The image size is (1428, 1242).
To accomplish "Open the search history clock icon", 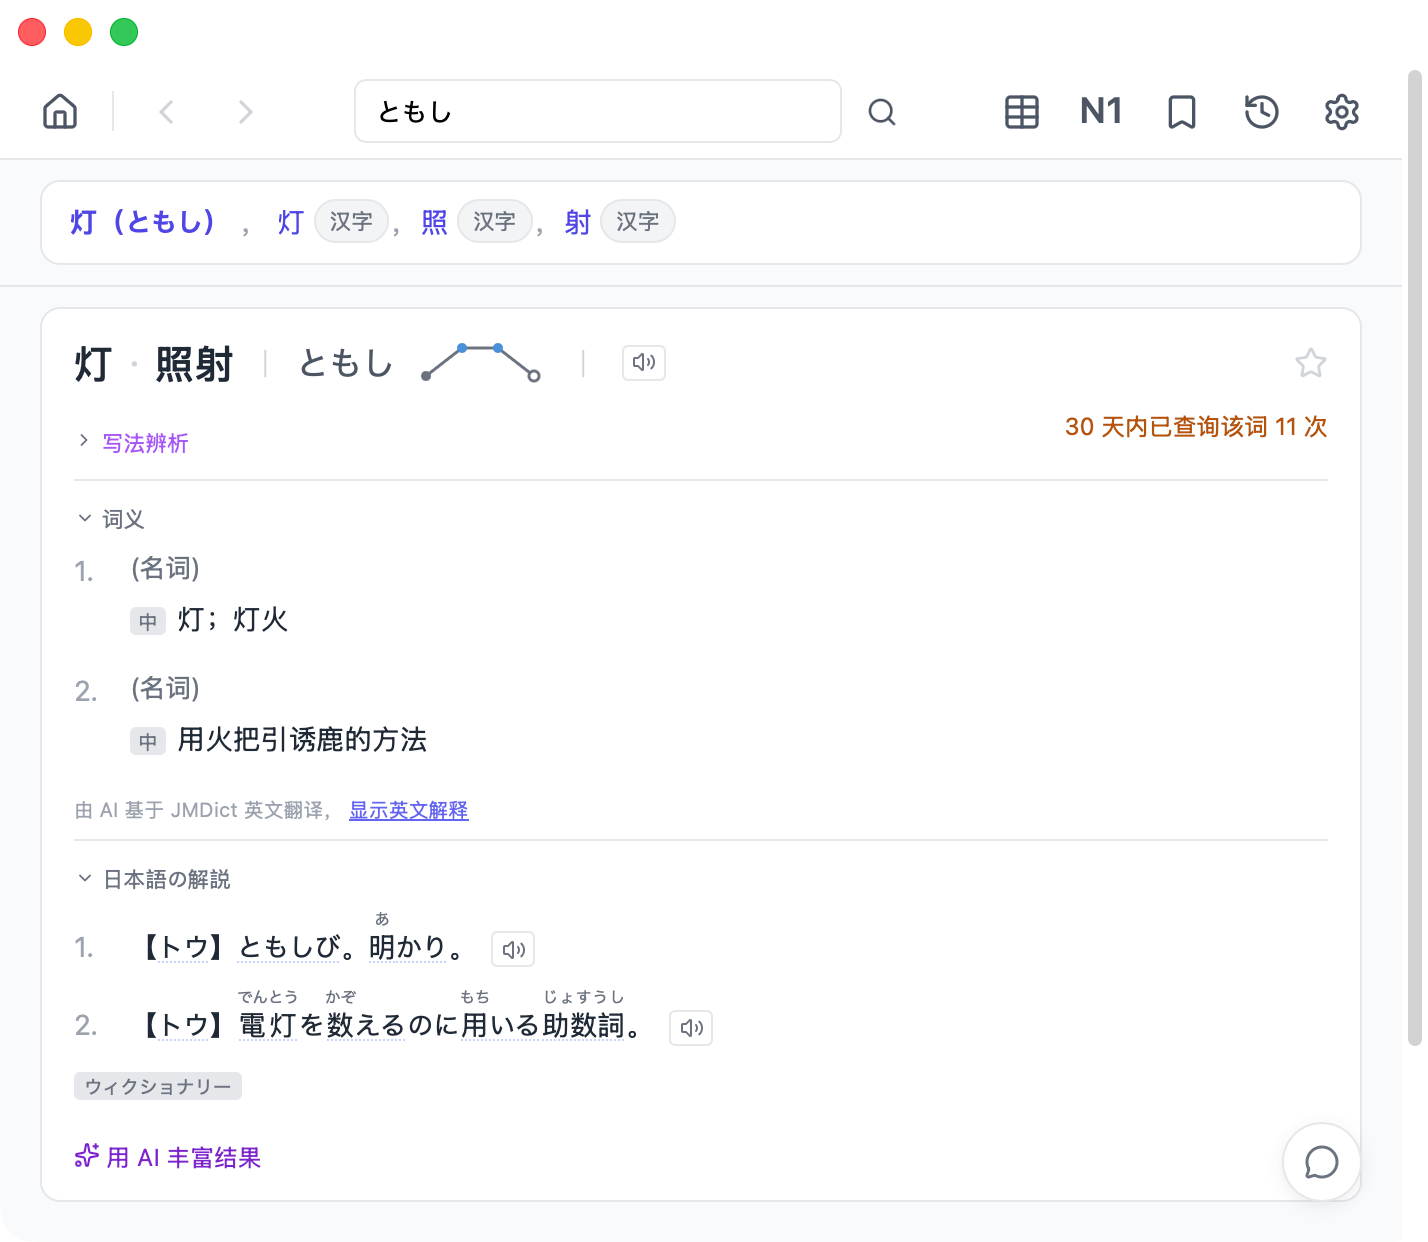I will pyautogui.click(x=1262, y=111).
